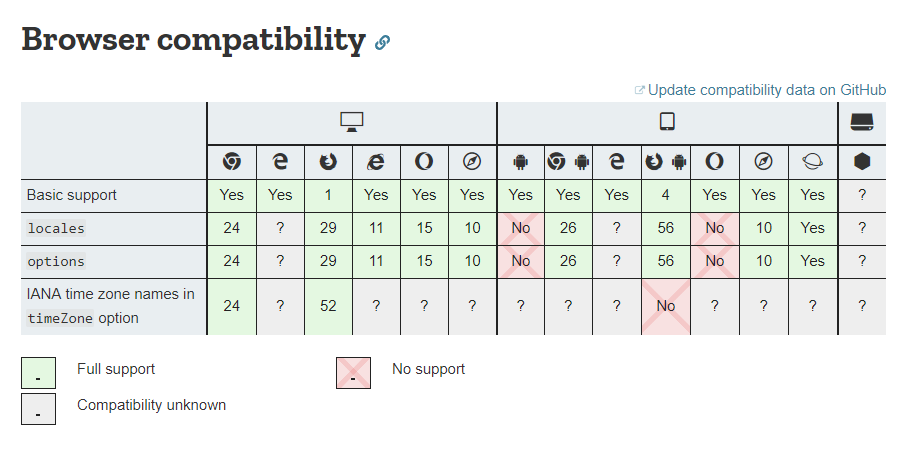This screenshot has height=464, width=901.
Task: Expand the Firefox 52 IANA time zone cell
Action: coord(328,306)
